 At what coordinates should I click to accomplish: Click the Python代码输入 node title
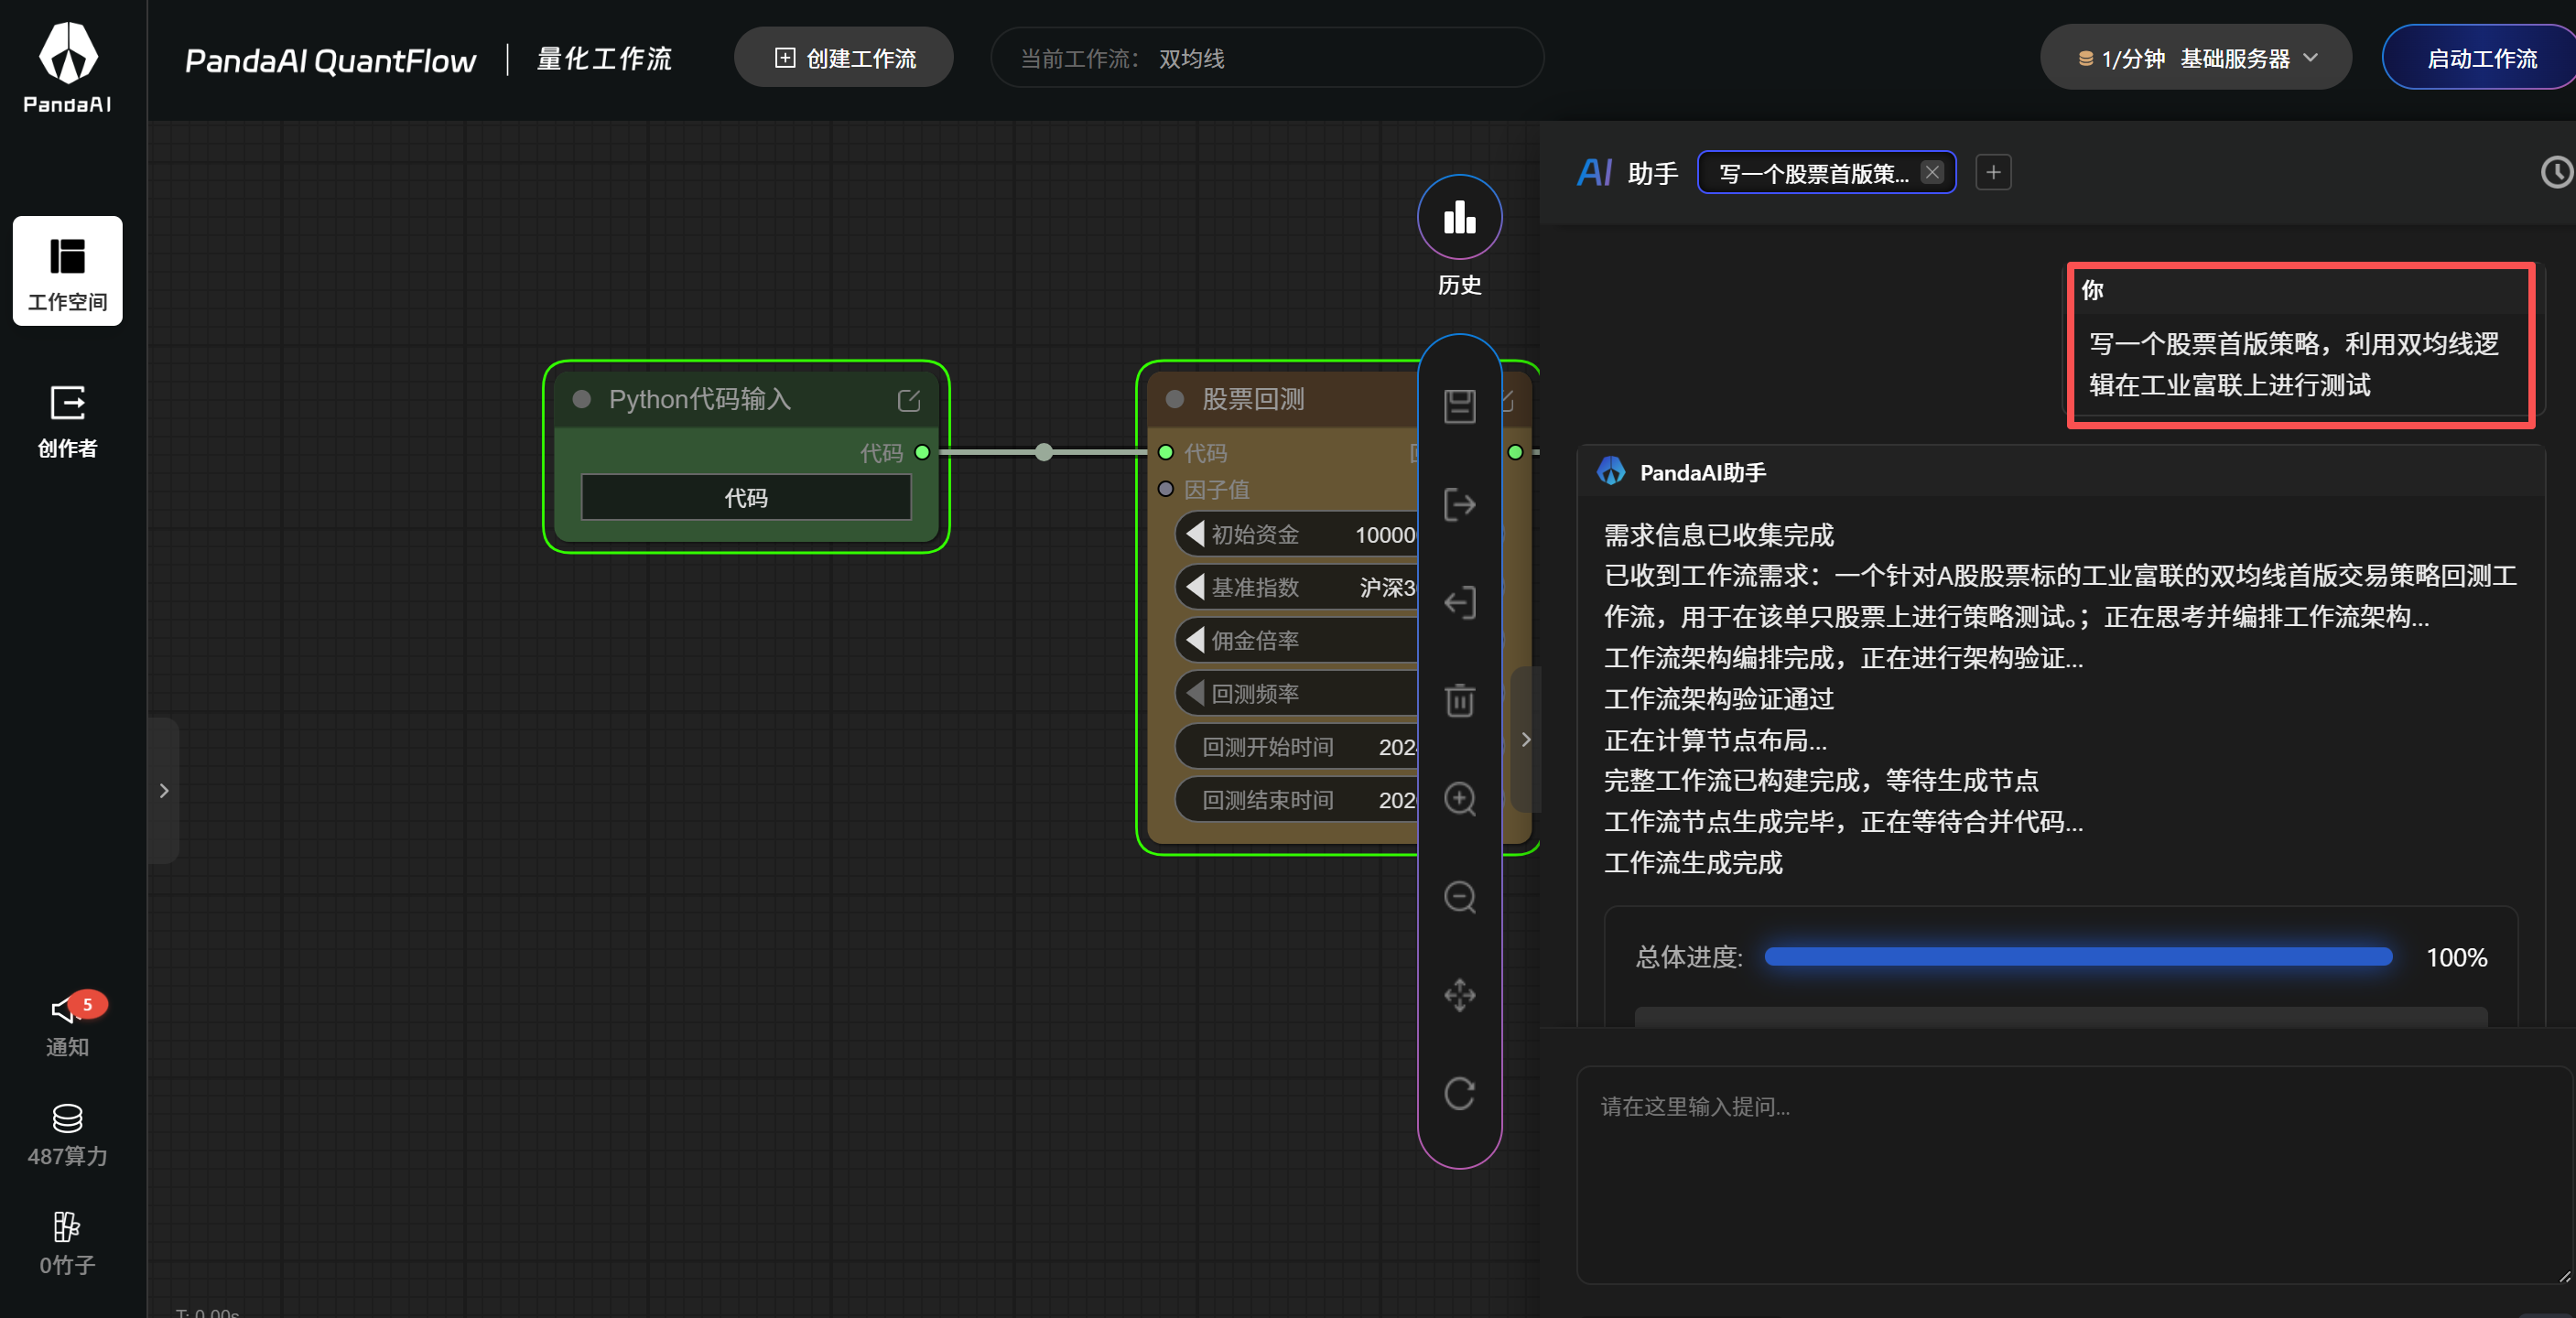tap(699, 399)
